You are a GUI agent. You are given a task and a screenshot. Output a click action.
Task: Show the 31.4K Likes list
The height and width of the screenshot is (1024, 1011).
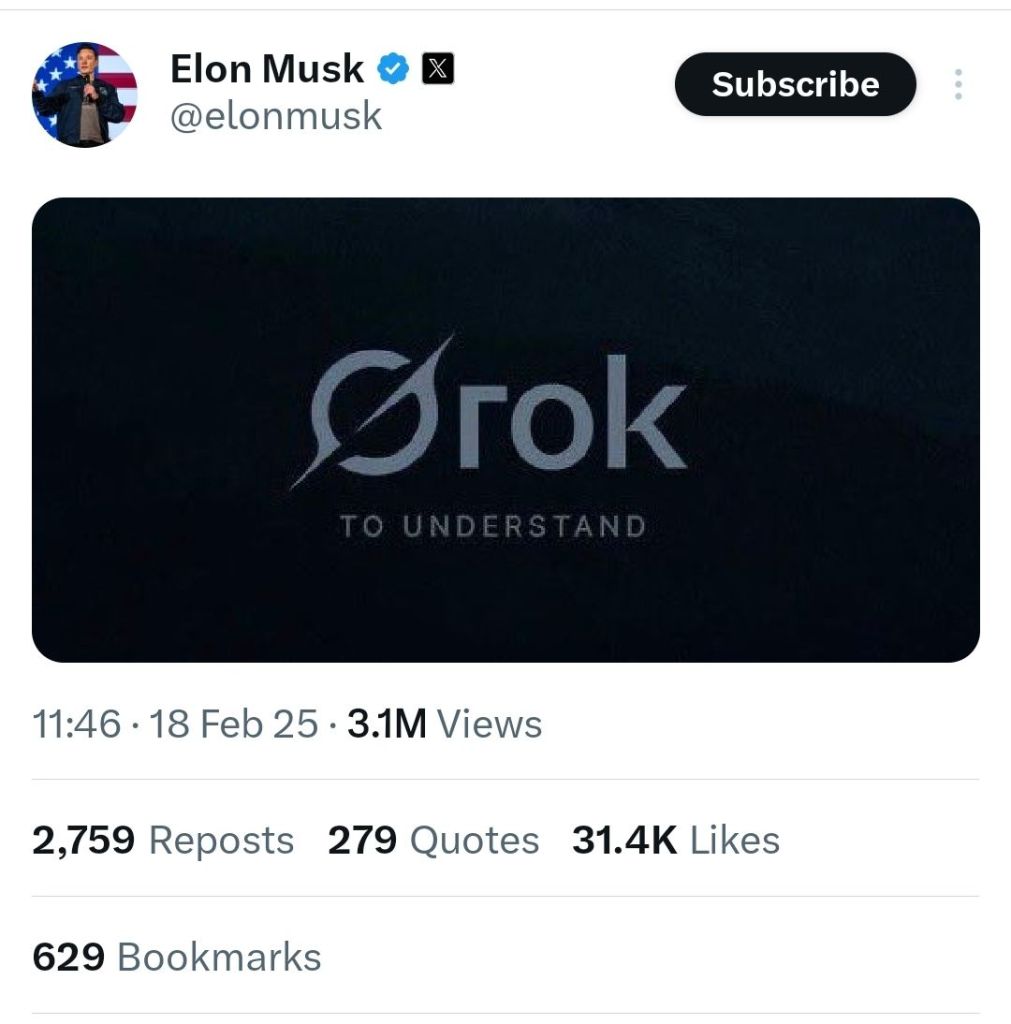tap(675, 840)
